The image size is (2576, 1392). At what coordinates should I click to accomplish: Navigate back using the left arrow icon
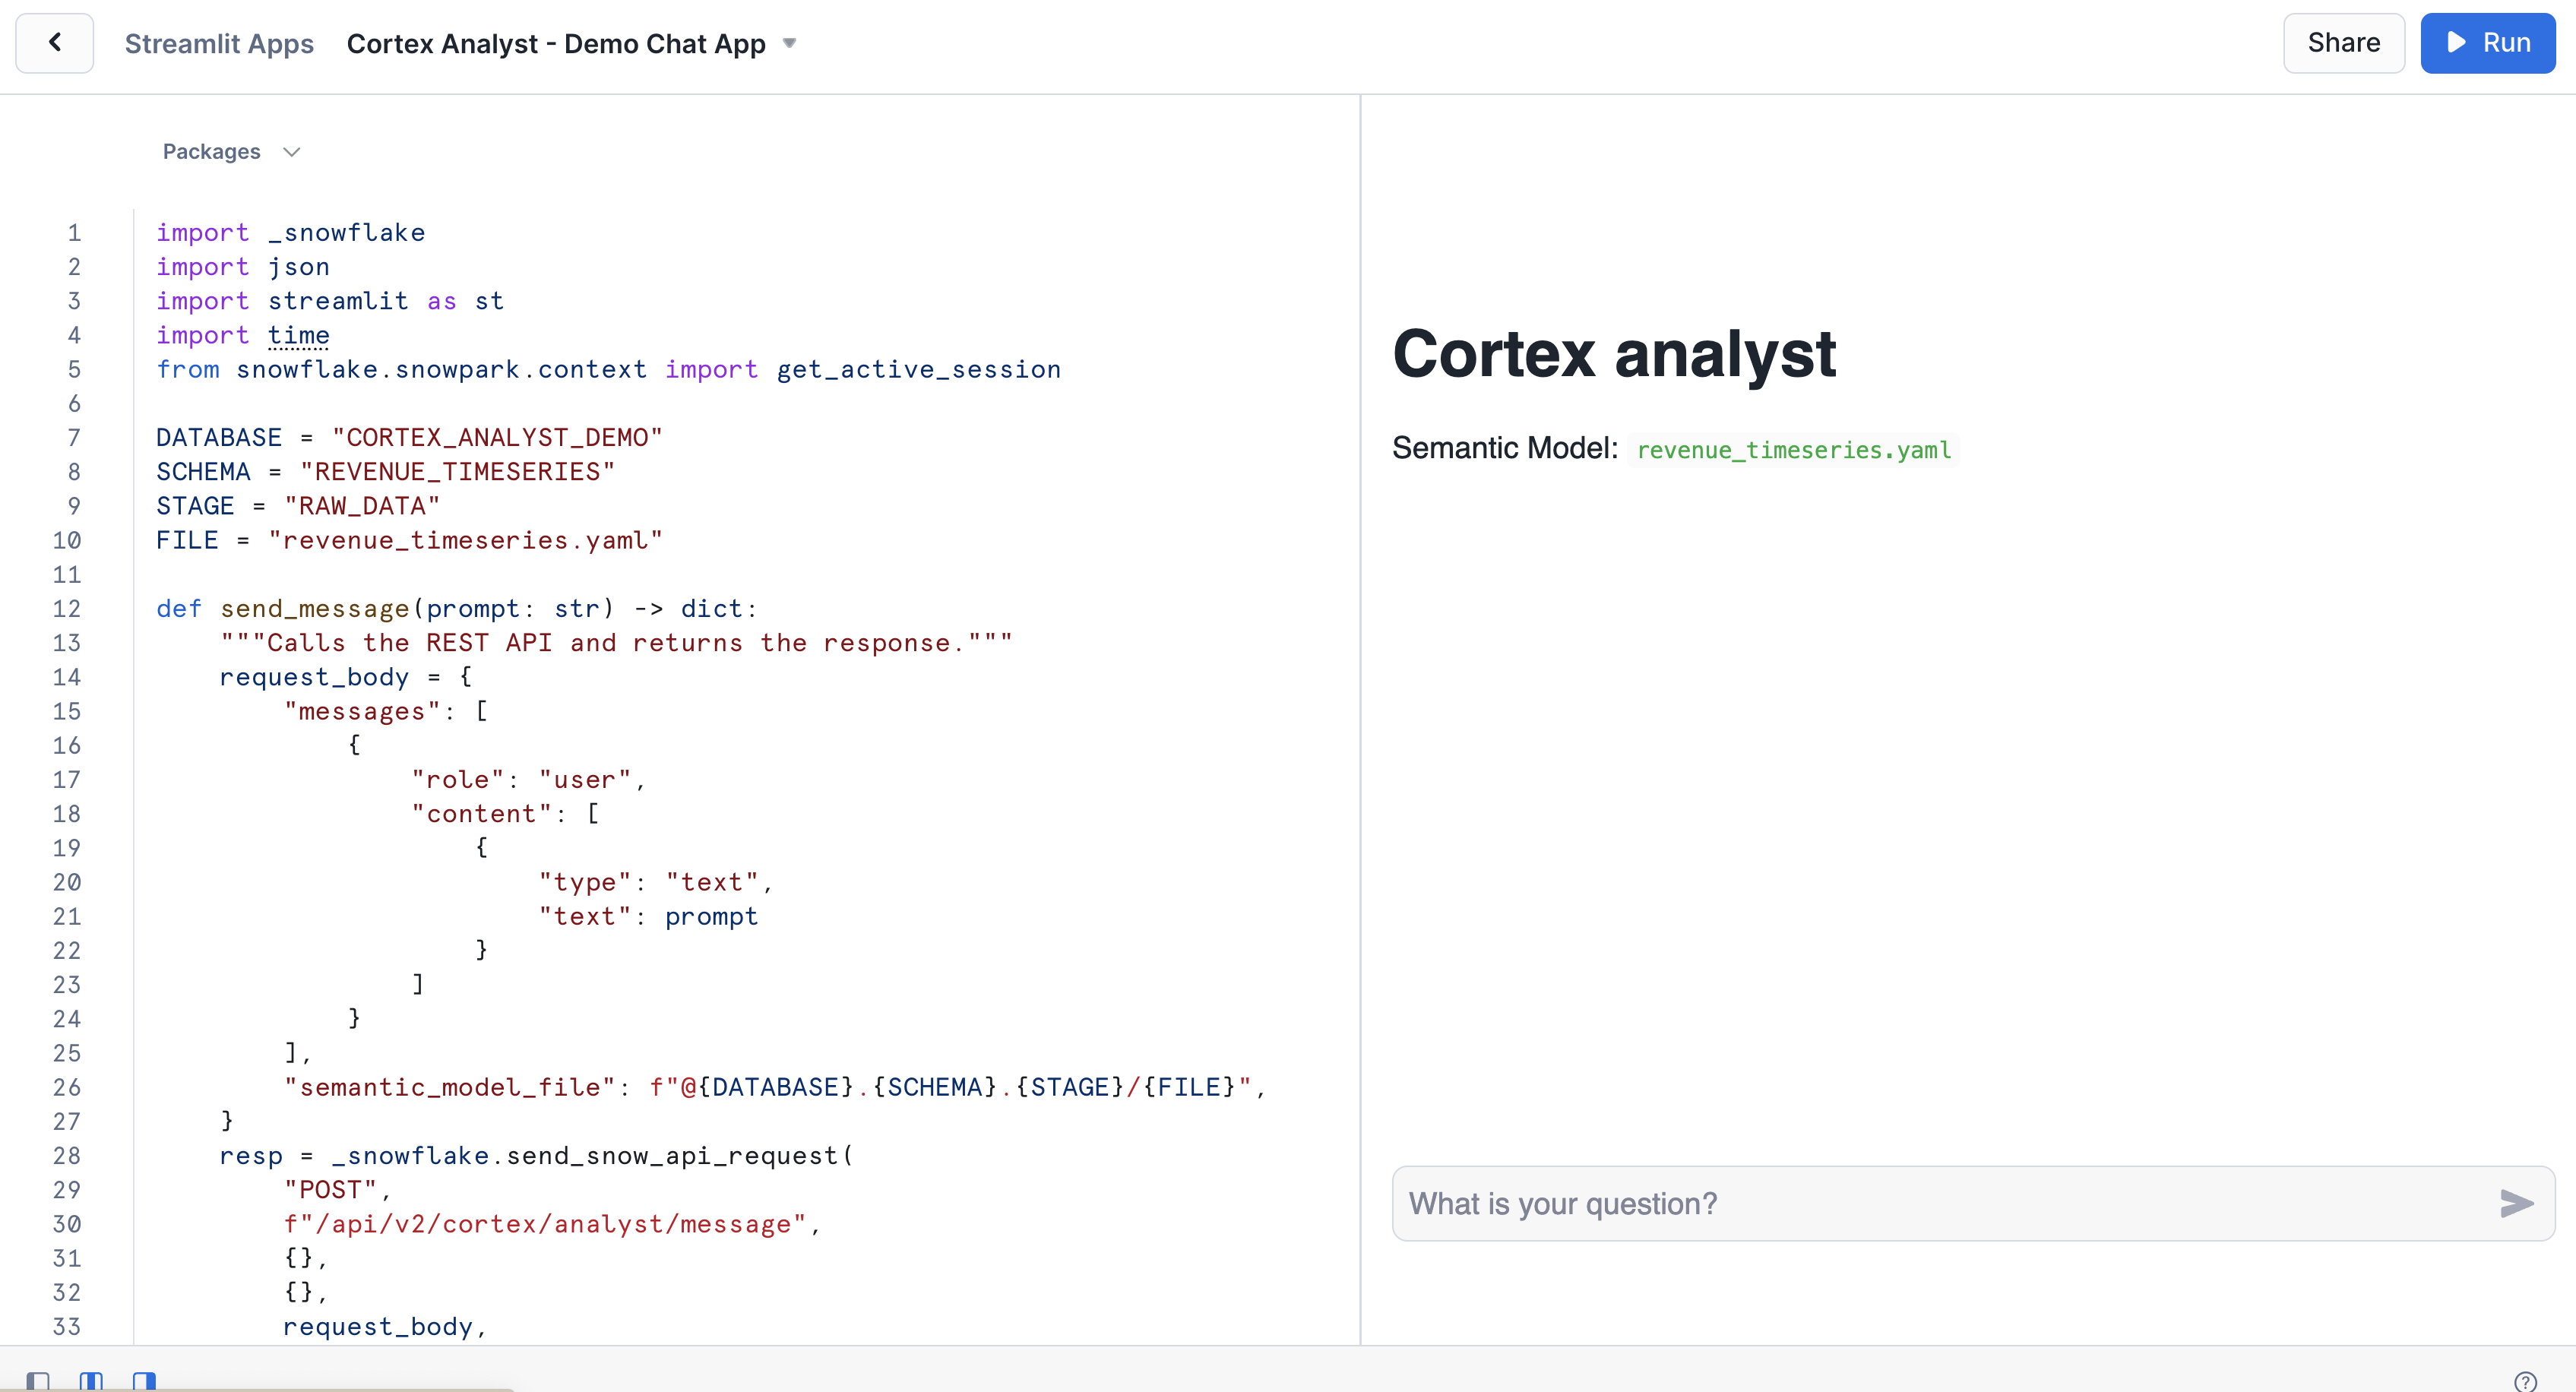click(54, 43)
